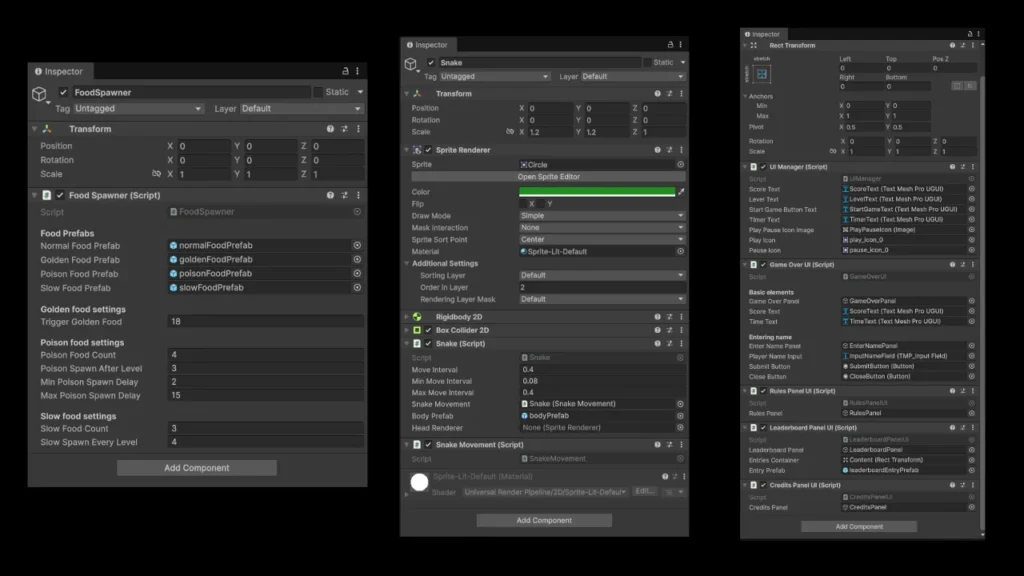This screenshot has width=1024, height=576.
Task: Open Food Spawner script options menu
Action: [x=359, y=195]
